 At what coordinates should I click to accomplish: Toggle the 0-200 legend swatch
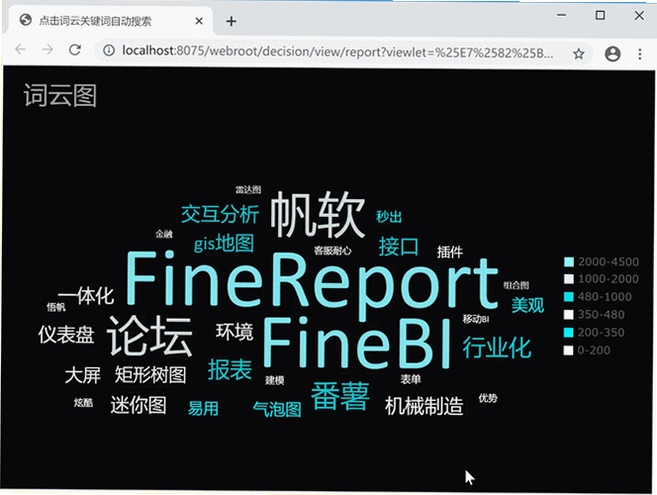tap(568, 350)
